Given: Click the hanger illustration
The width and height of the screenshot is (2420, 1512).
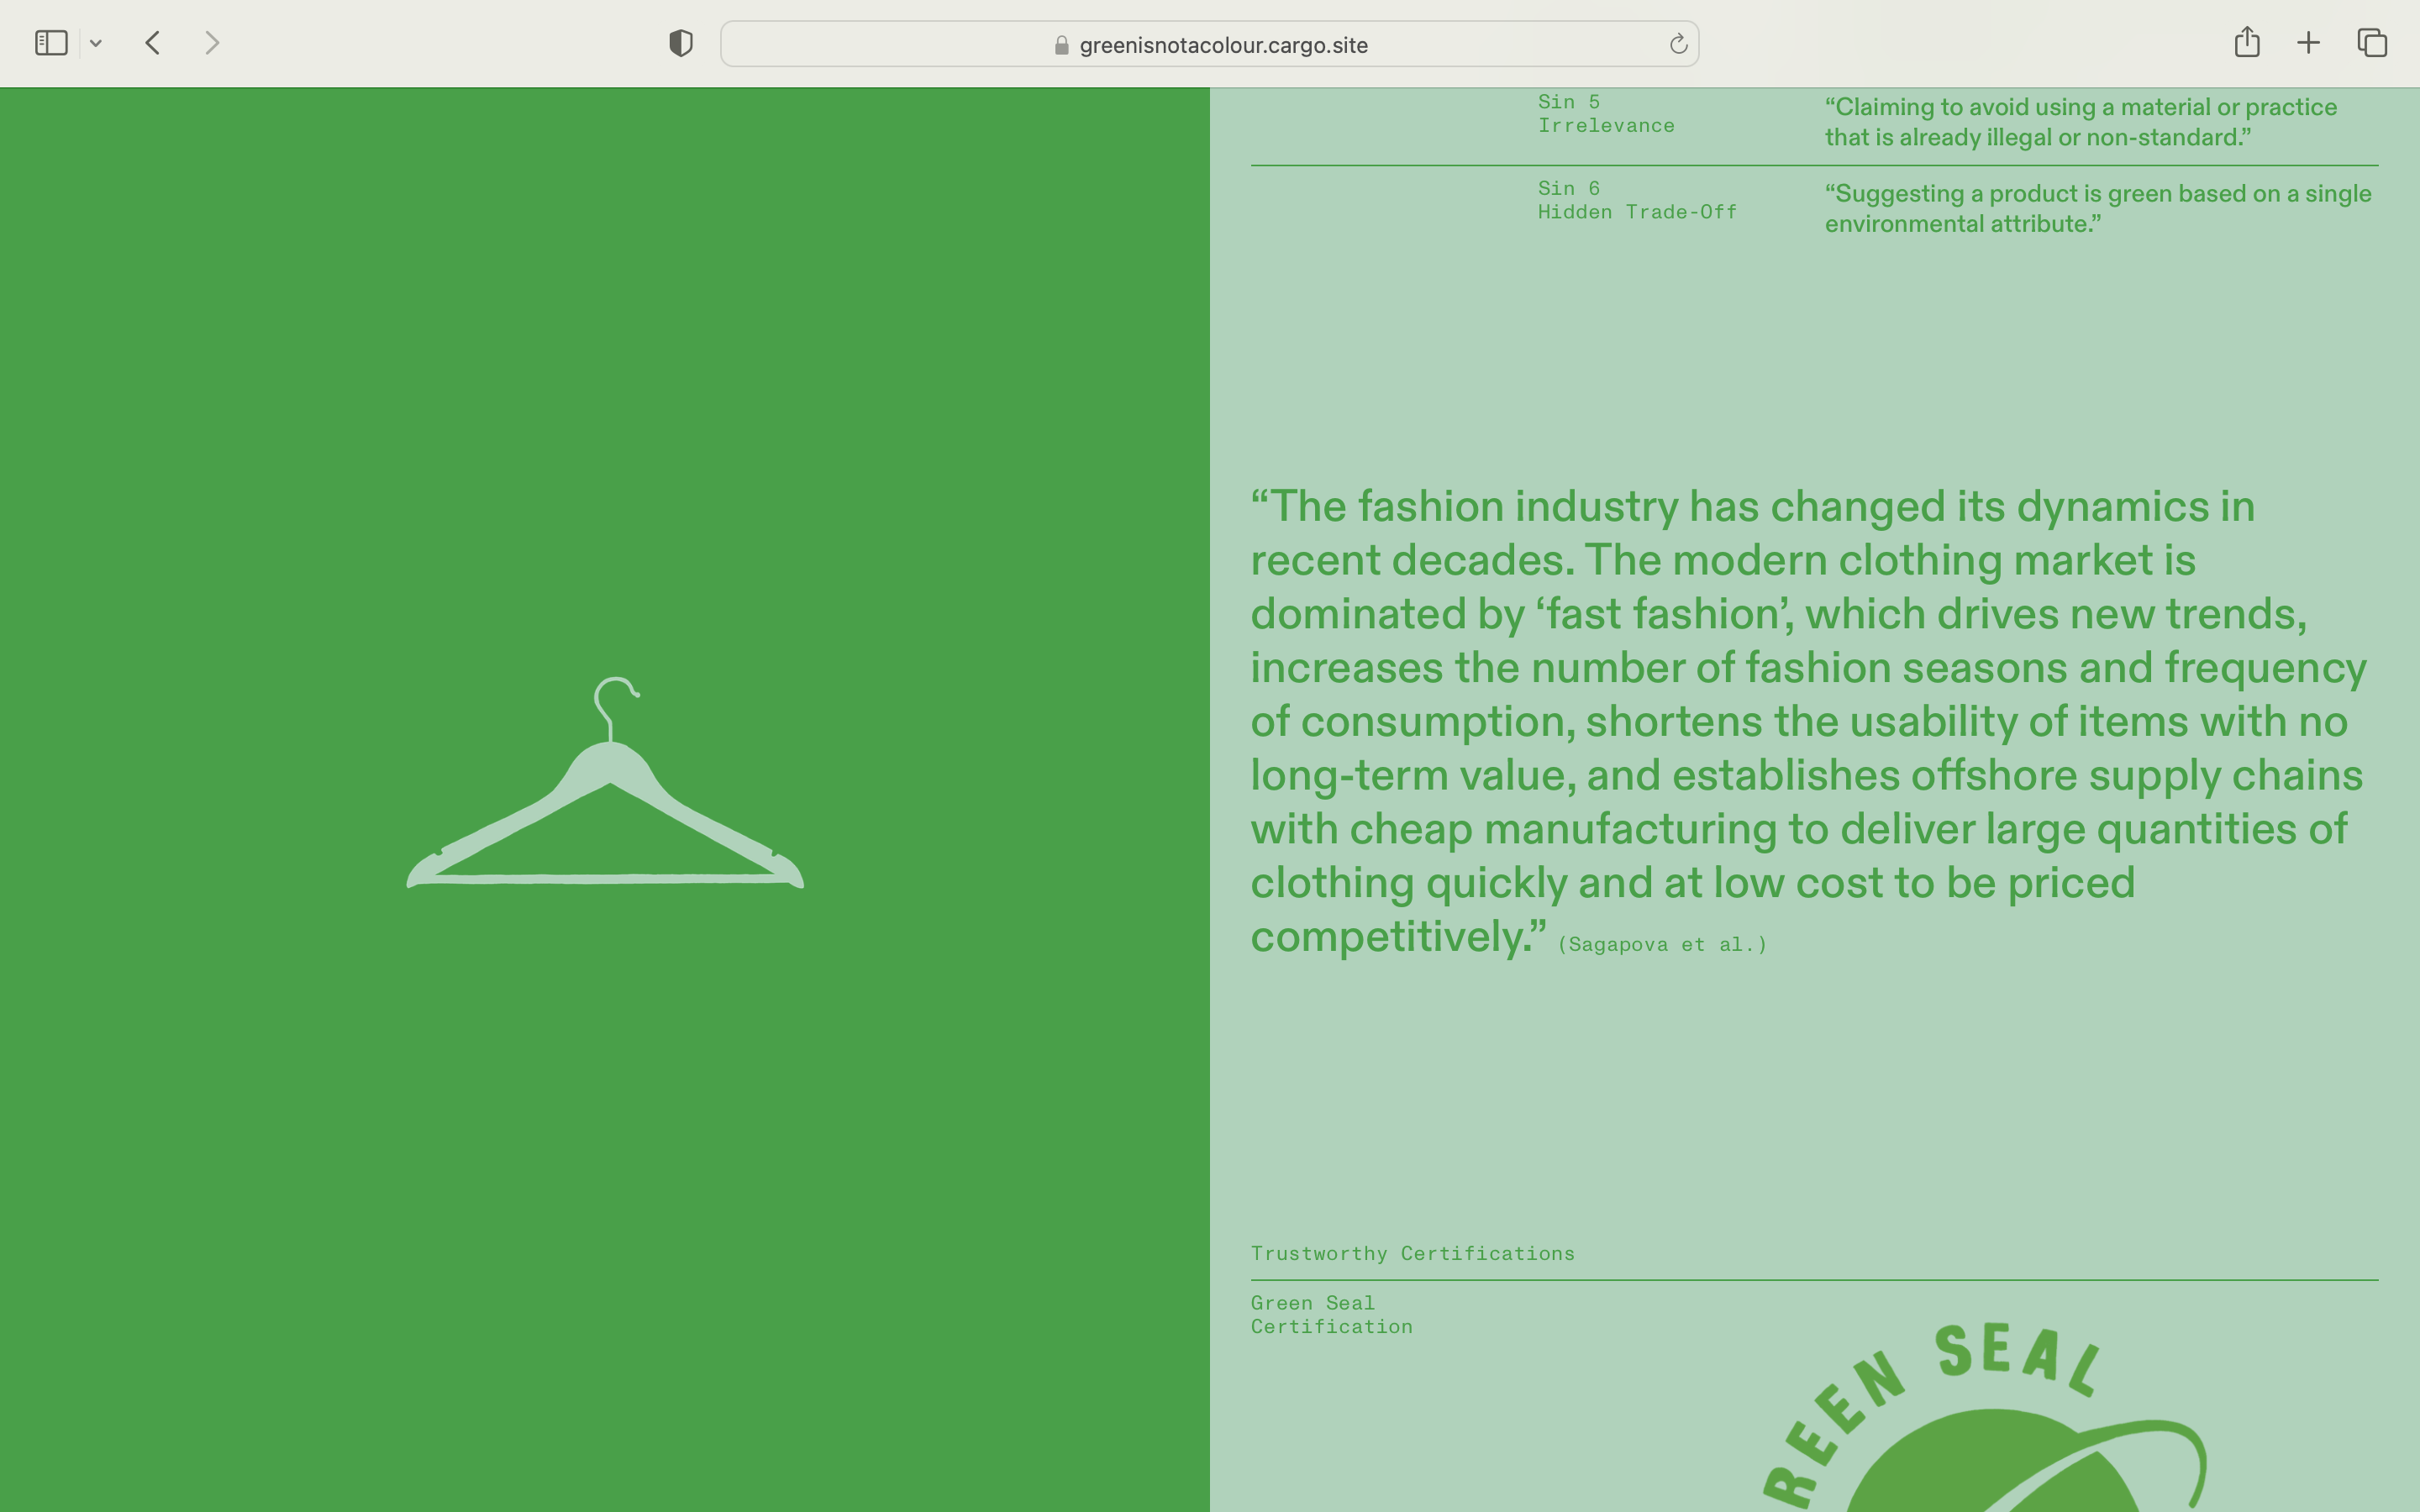Looking at the screenshot, I should 605,783.
